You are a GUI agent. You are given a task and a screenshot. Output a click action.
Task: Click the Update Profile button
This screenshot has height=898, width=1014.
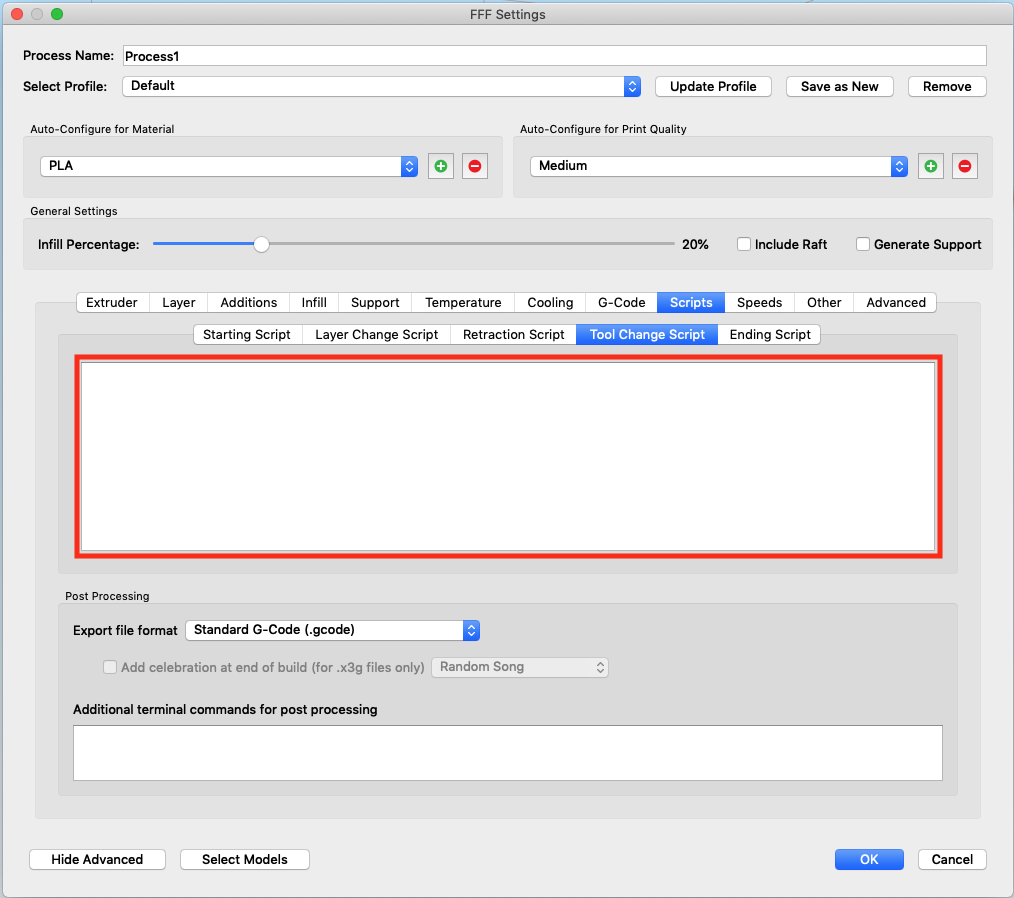(713, 87)
